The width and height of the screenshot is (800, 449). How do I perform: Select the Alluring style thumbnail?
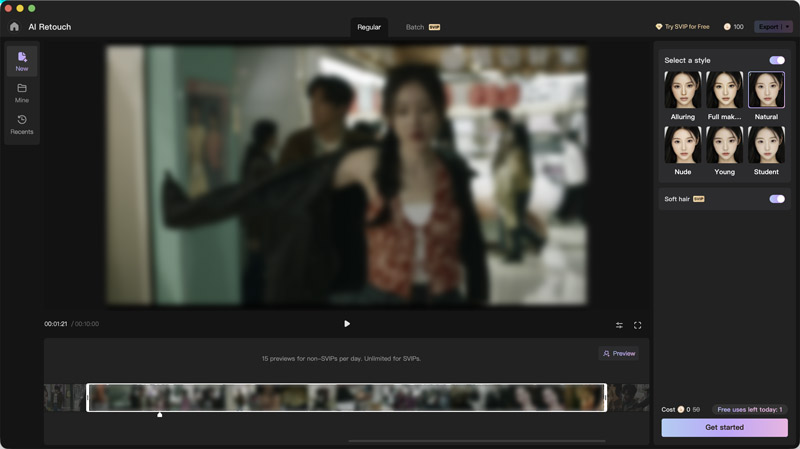click(683, 91)
